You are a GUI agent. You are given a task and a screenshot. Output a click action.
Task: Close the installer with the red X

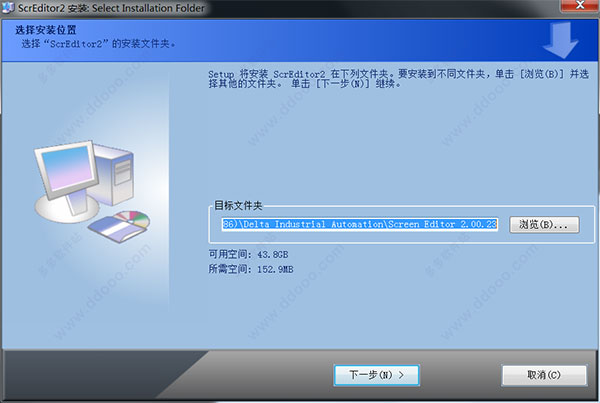[x=580, y=6]
